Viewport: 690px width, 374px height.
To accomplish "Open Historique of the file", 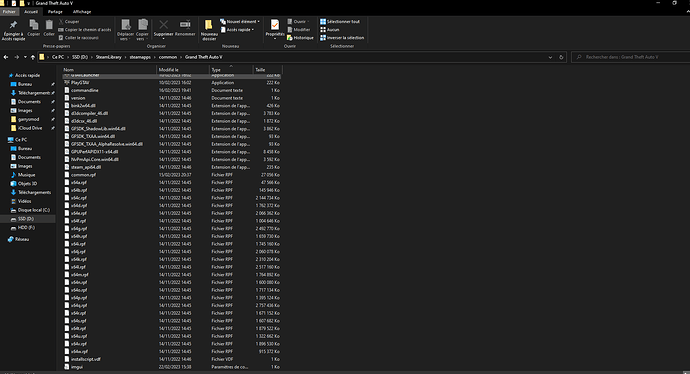I will click(300, 38).
